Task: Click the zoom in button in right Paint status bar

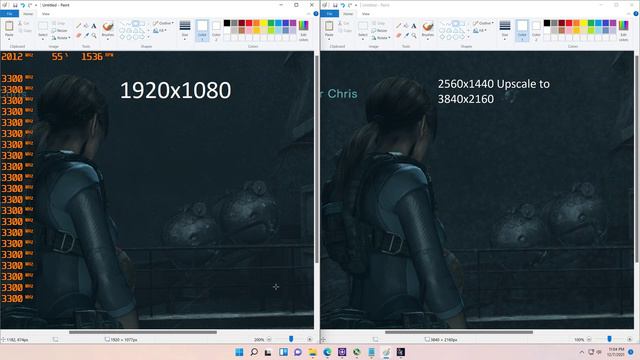Action: 629,339
